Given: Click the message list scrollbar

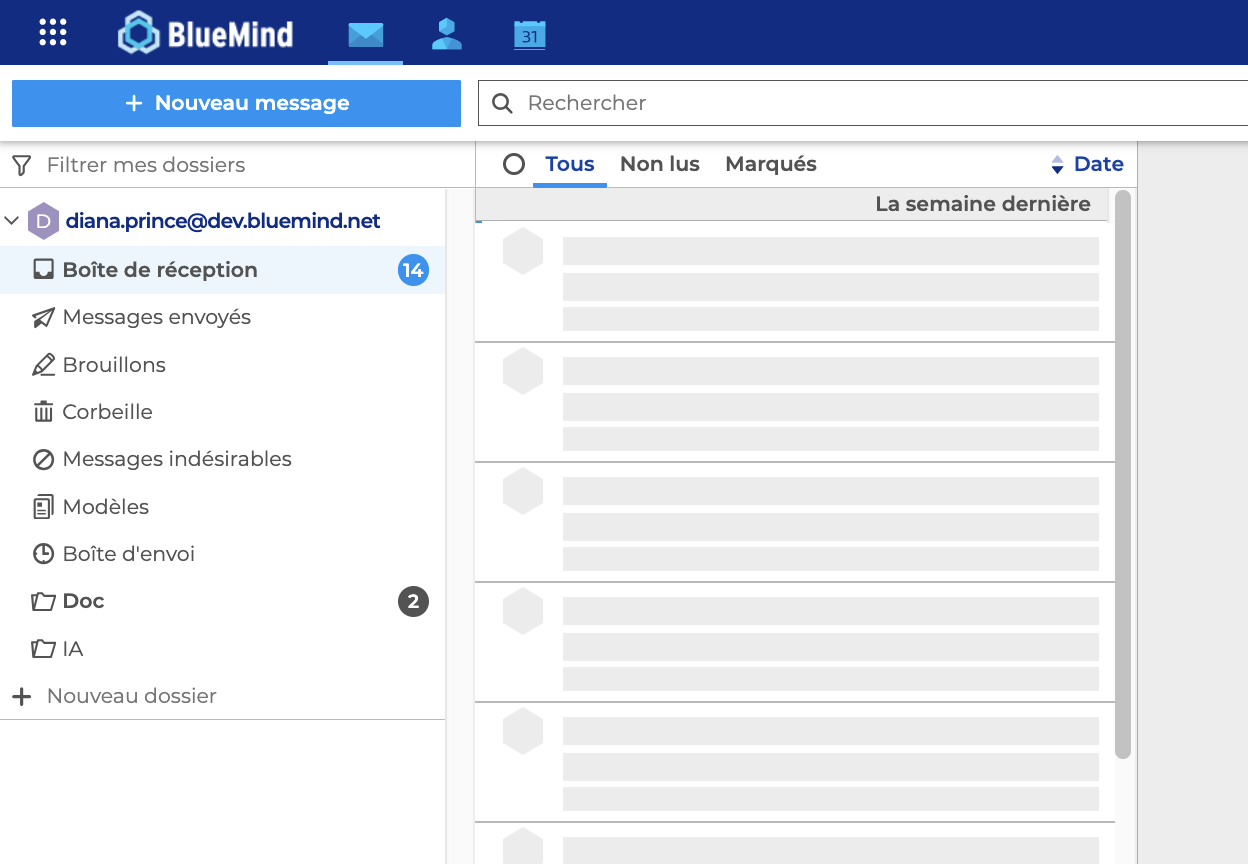Looking at the screenshot, I should pyautogui.click(x=1122, y=470).
